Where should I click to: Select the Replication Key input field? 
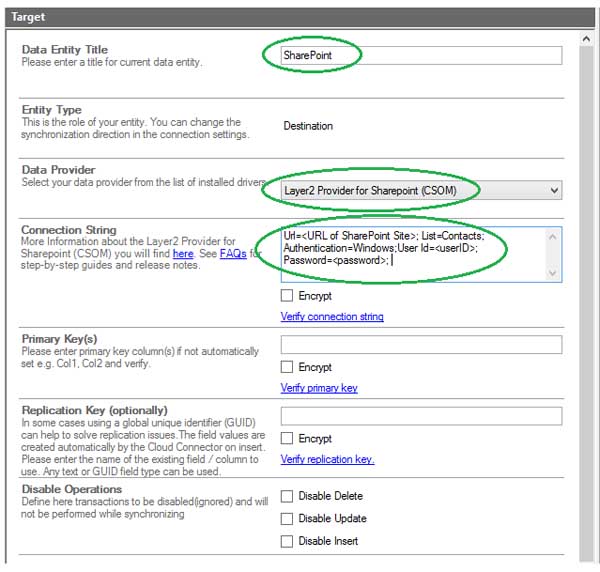tap(420, 416)
